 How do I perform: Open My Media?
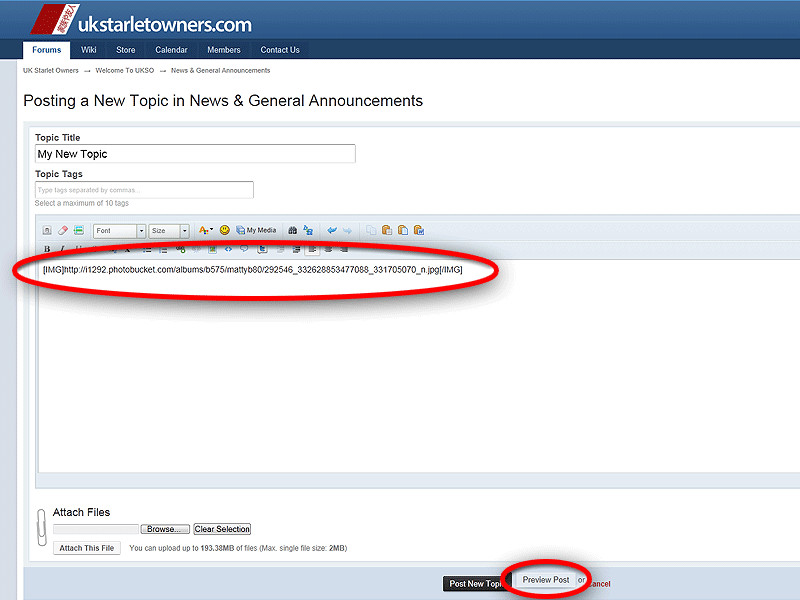256,230
